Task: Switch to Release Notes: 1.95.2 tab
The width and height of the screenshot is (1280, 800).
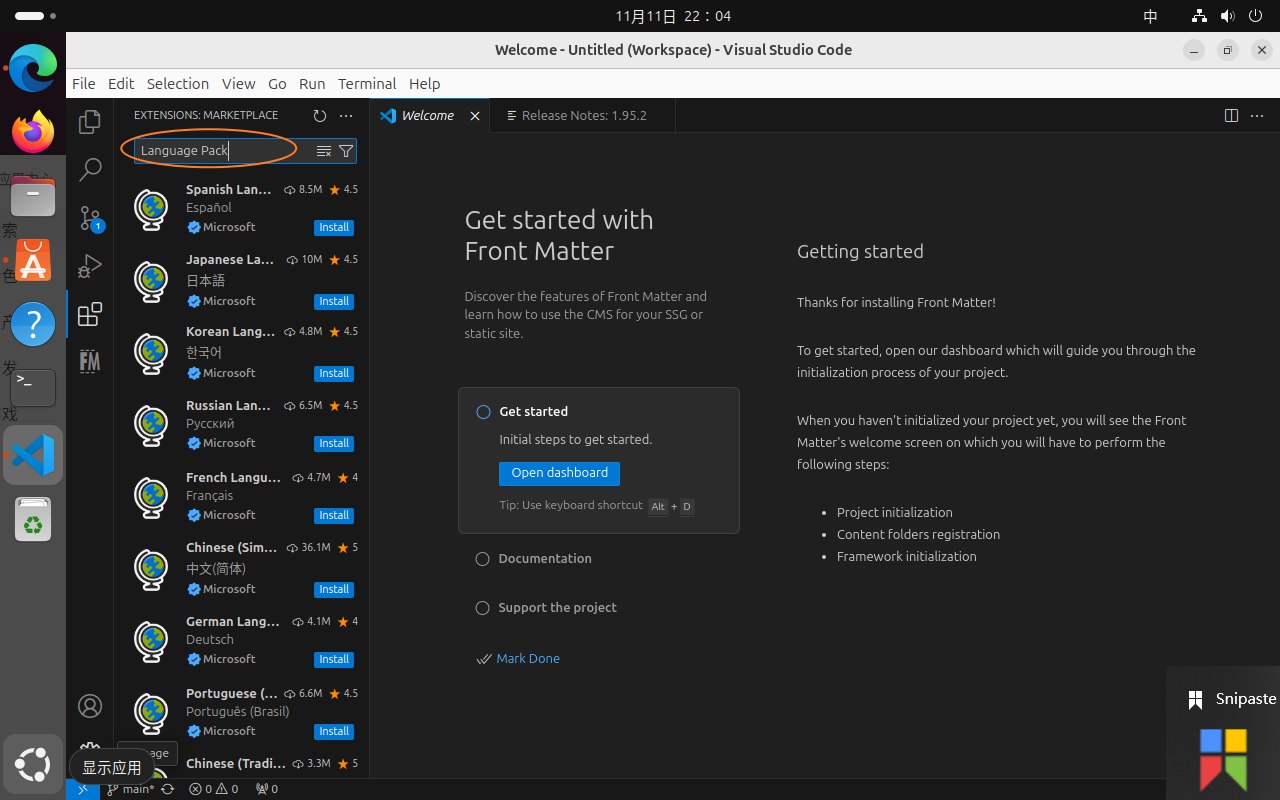Action: pyautogui.click(x=583, y=116)
